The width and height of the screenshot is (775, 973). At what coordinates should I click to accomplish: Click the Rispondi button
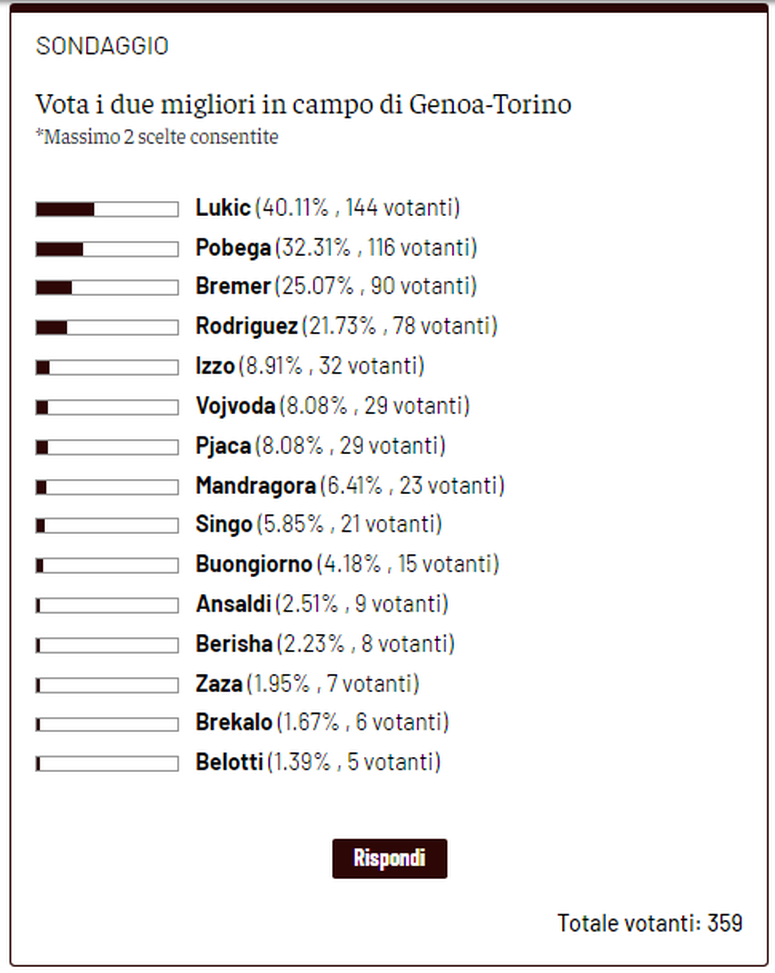tap(389, 858)
